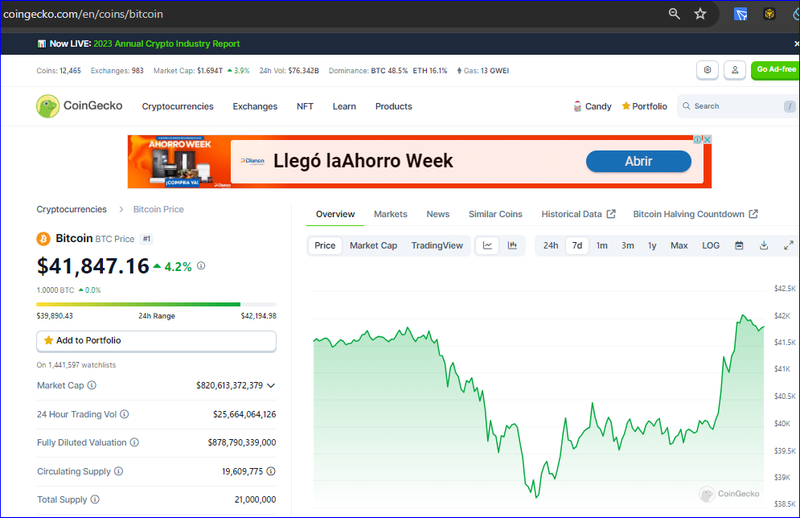The image size is (800, 518).
Task: Show Total Supply info icon
Action: click(95, 500)
